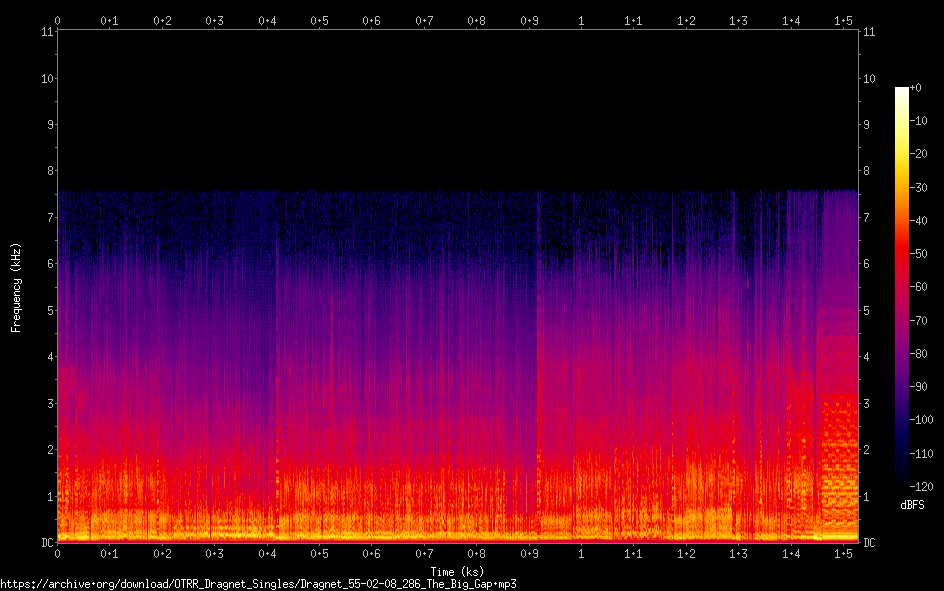Click the "DC" label on the left axis
Image resolution: width=944 pixels, height=591 pixels.
[x=45, y=543]
